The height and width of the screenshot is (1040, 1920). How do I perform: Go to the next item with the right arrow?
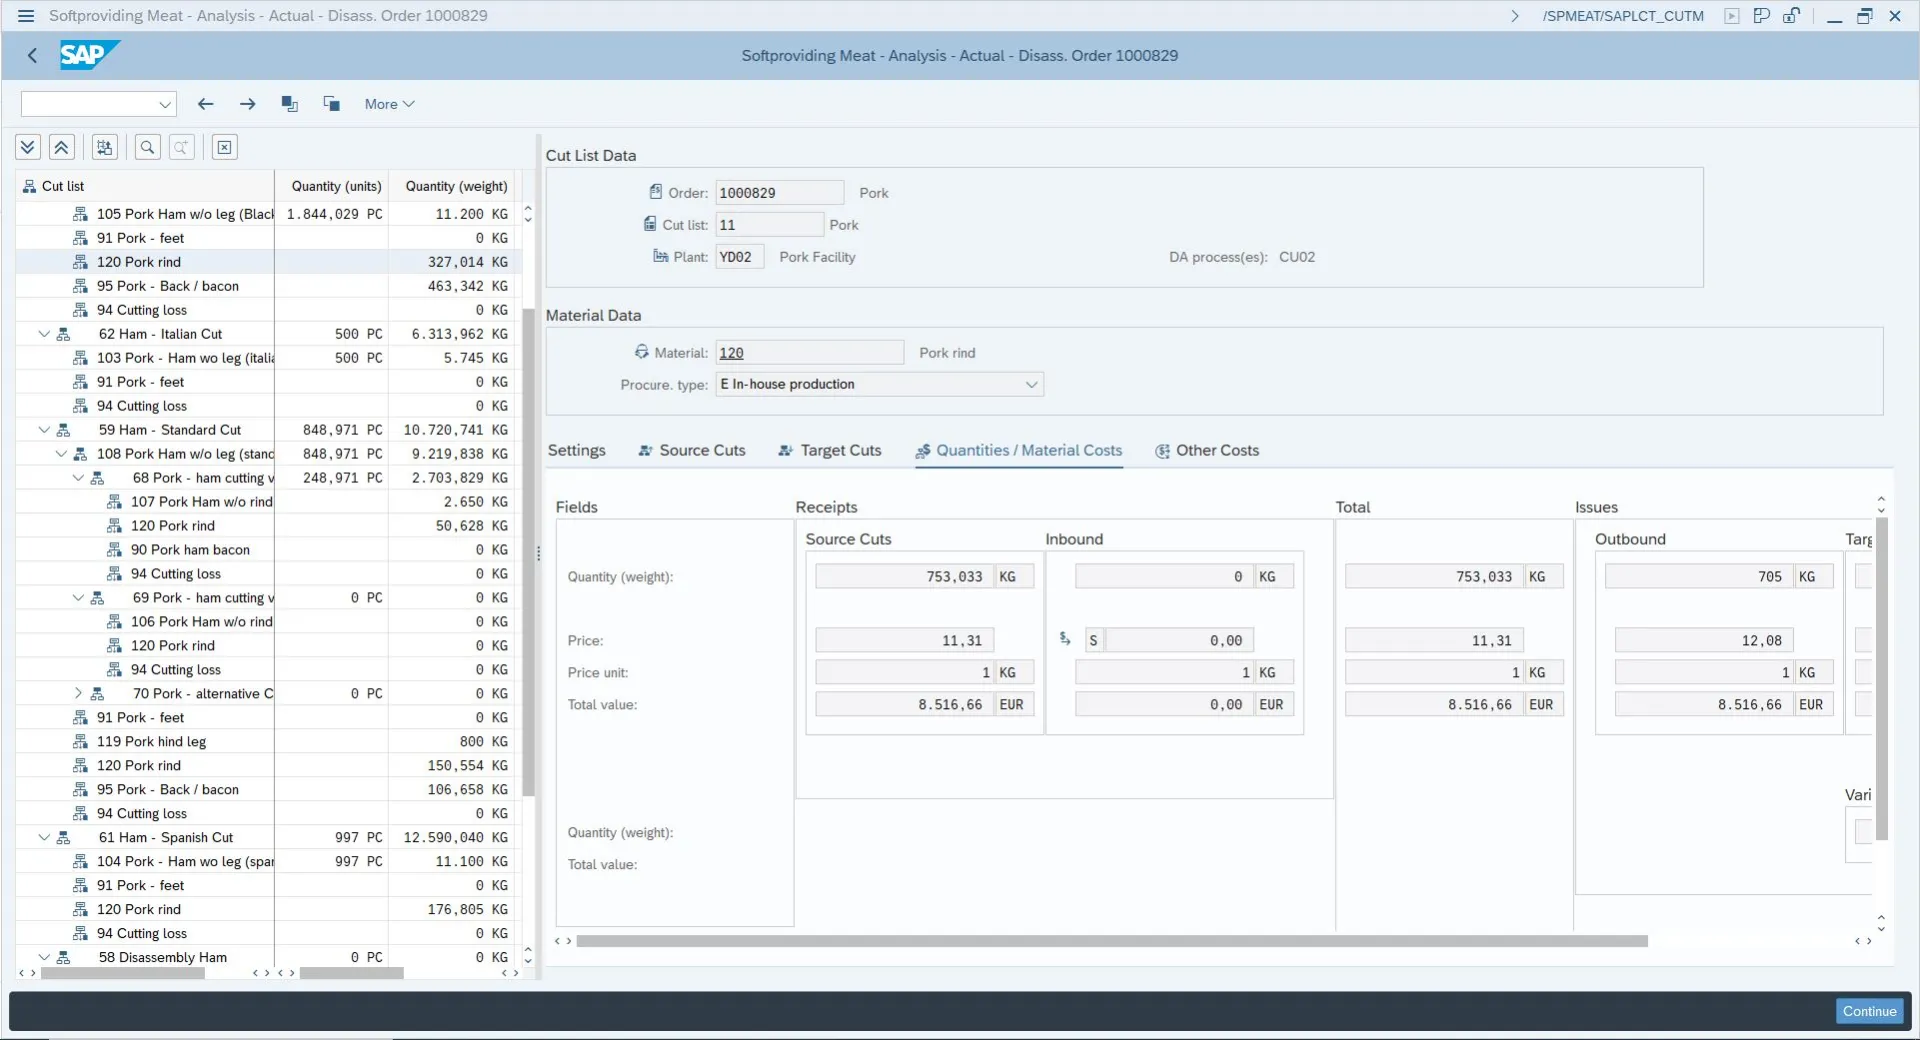(248, 104)
